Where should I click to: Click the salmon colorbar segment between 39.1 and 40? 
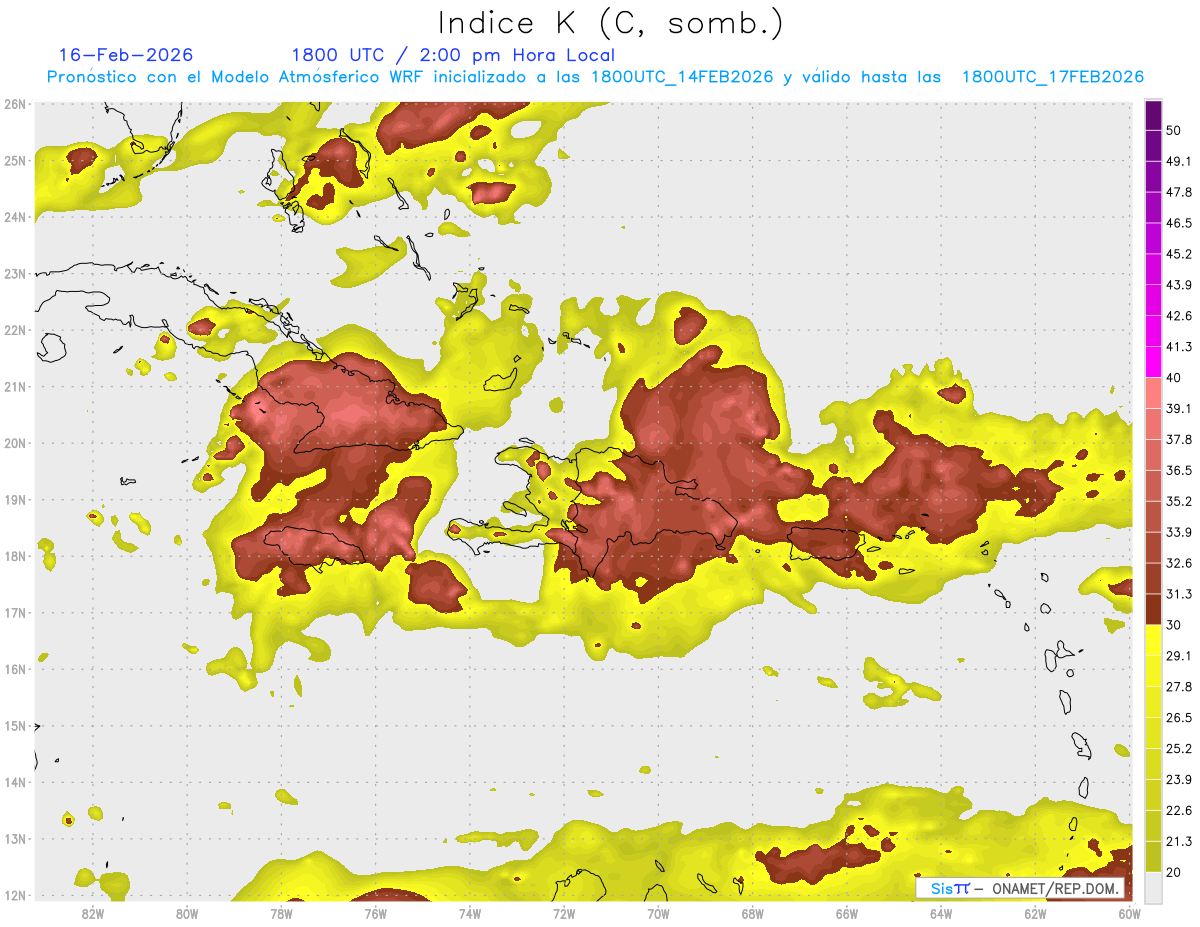pyautogui.click(x=1153, y=393)
